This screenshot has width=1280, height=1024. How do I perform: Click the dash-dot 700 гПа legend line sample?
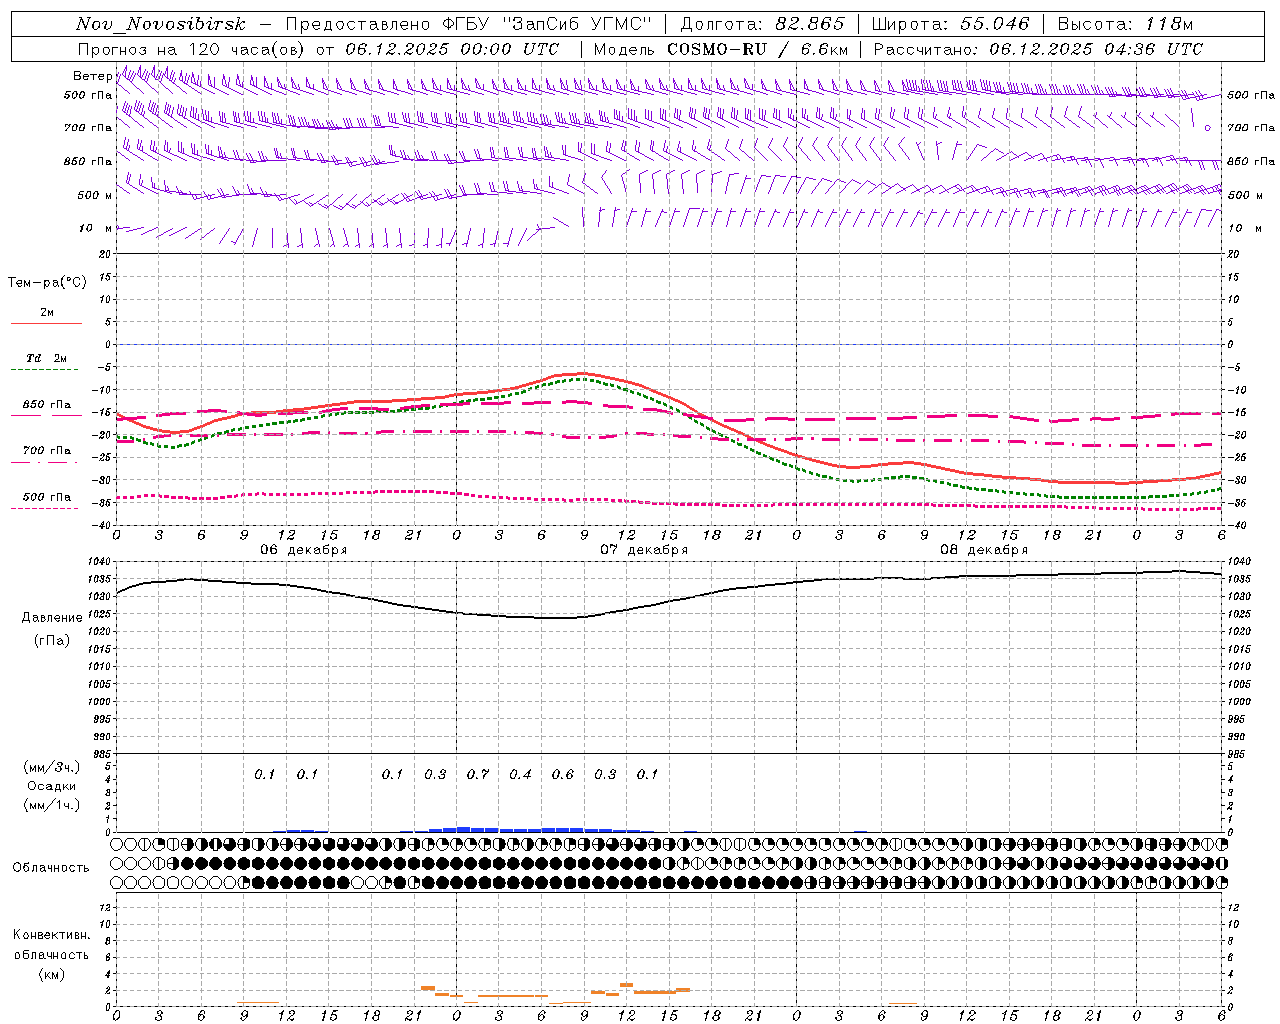[44, 462]
